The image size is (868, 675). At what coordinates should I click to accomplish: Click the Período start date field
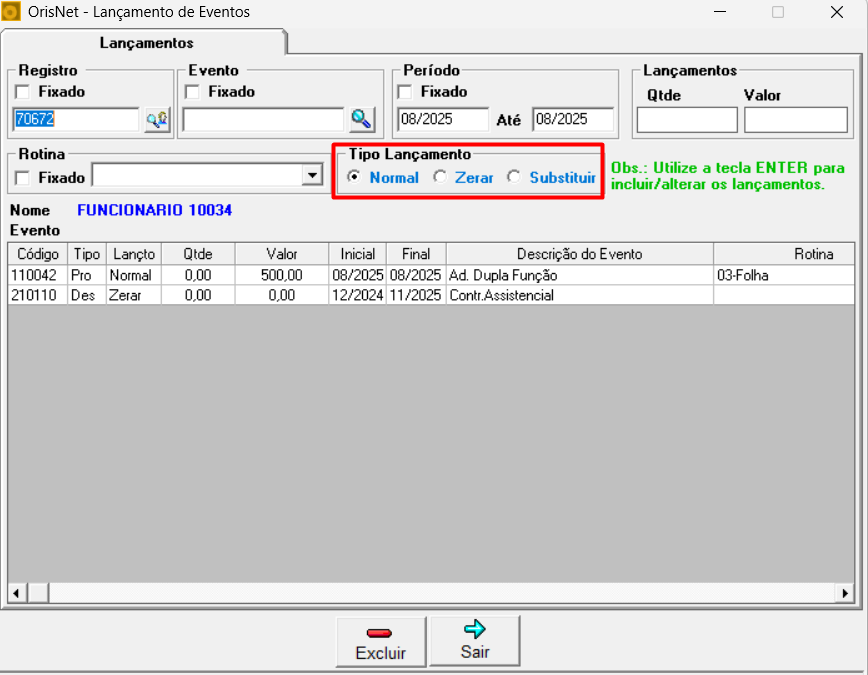(x=442, y=119)
